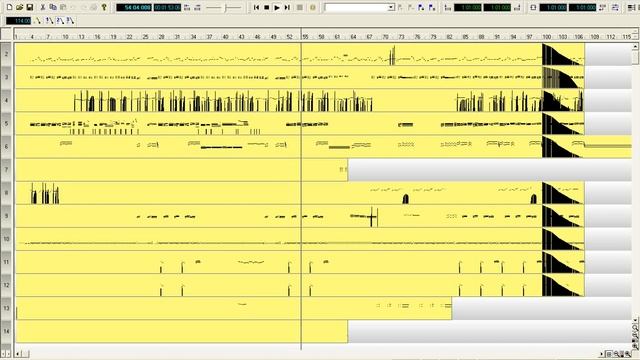Insert a marker with blue flag icon
Viewport: 640px width, 360px height.
point(421,7)
